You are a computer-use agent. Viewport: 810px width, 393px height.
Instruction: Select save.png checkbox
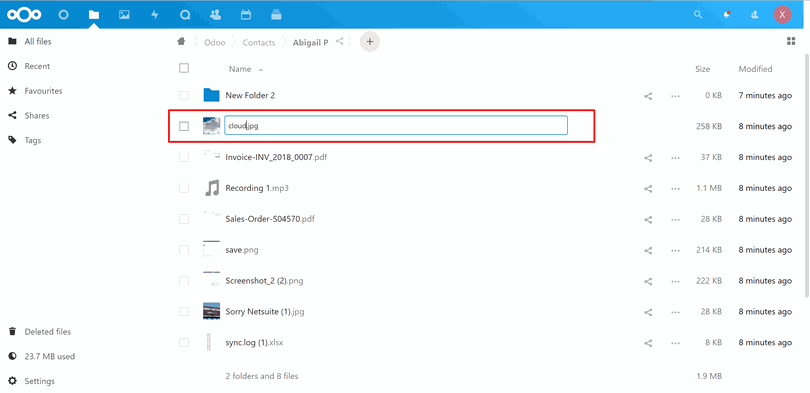click(x=184, y=250)
